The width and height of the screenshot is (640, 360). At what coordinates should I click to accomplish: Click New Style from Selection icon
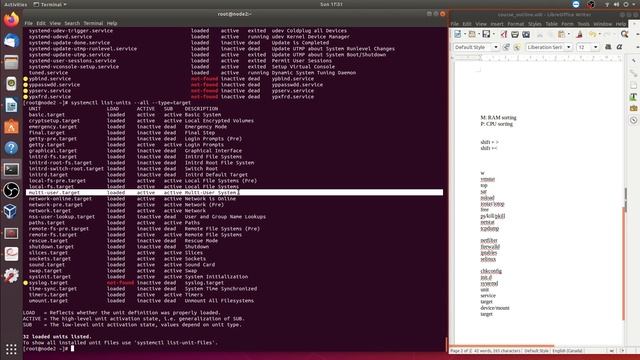coord(517,47)
